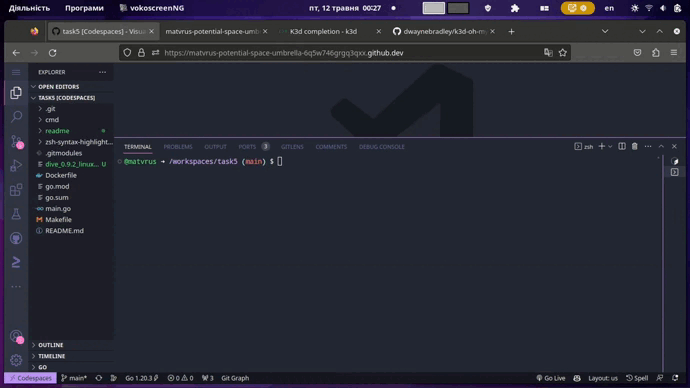Expand the OUTLINE section

(51, 345)
